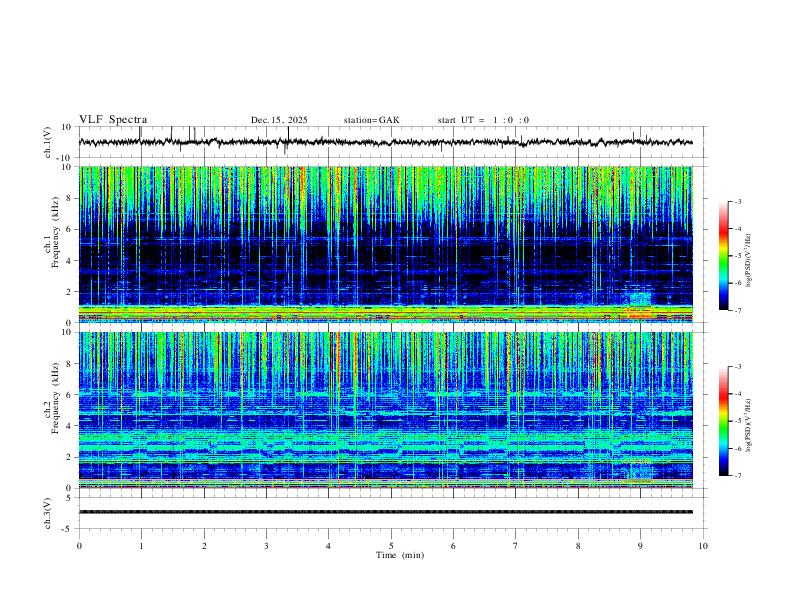The width and height of the screenshot is (792, 612).
Task: Click the ch.1 voltage waveform trace
Action: tap(385, 142)
